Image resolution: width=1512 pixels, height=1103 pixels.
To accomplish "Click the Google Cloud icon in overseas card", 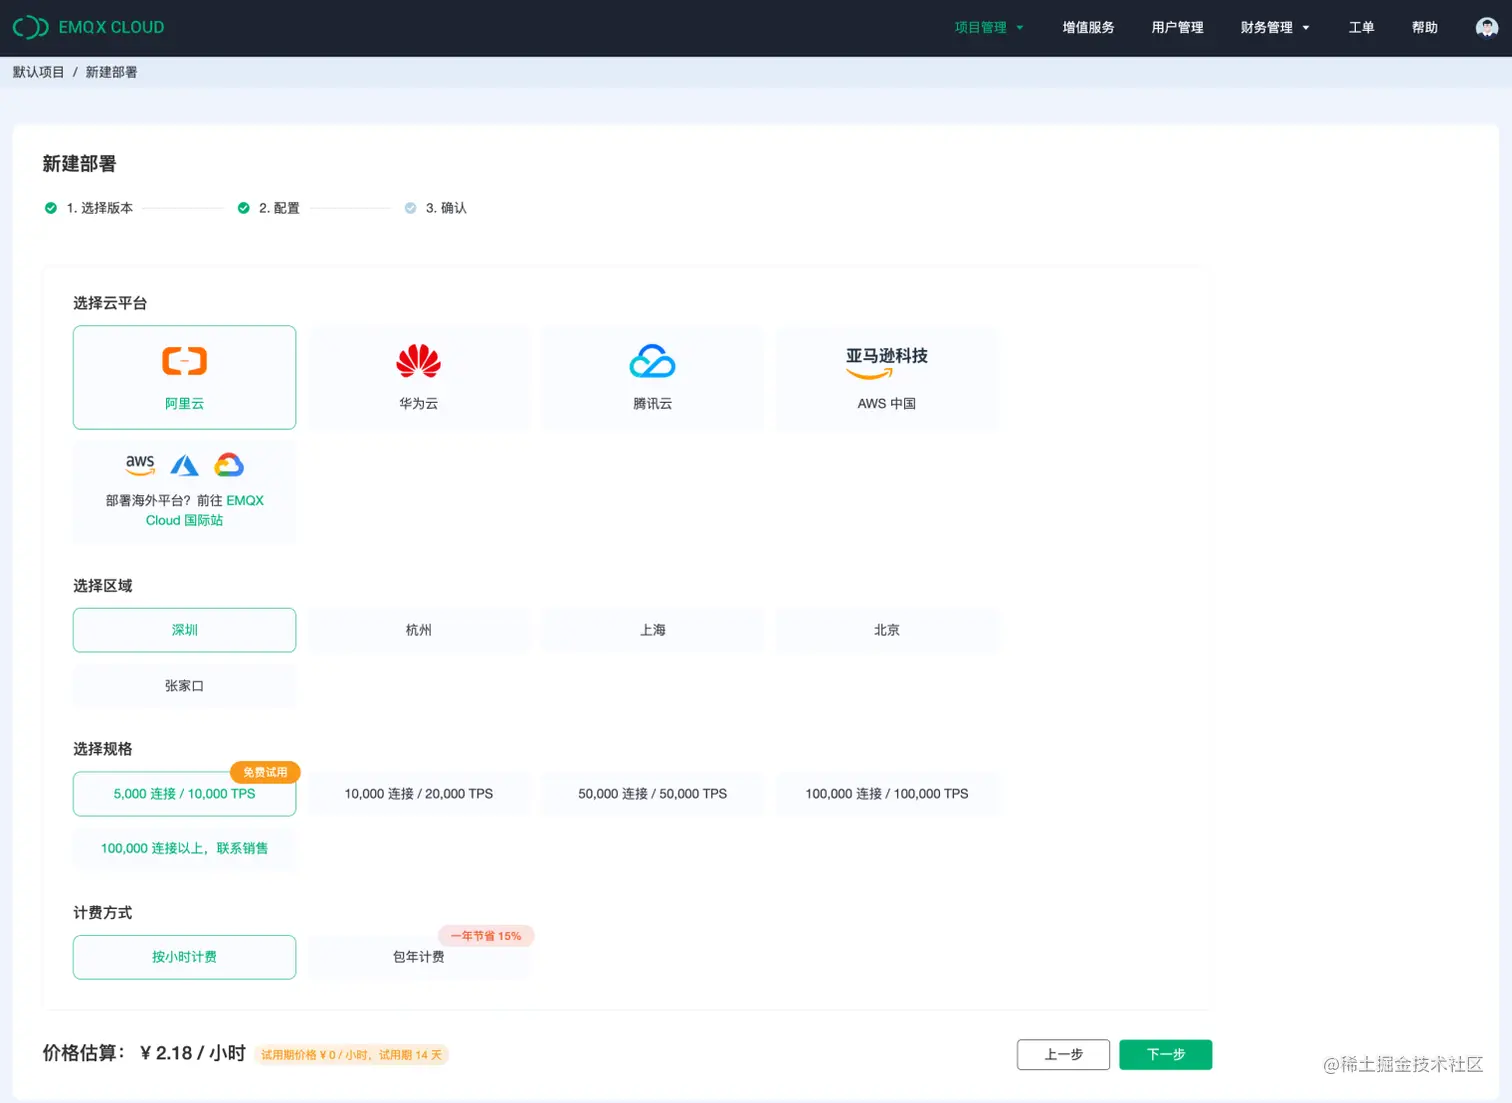I will (229, 464).
